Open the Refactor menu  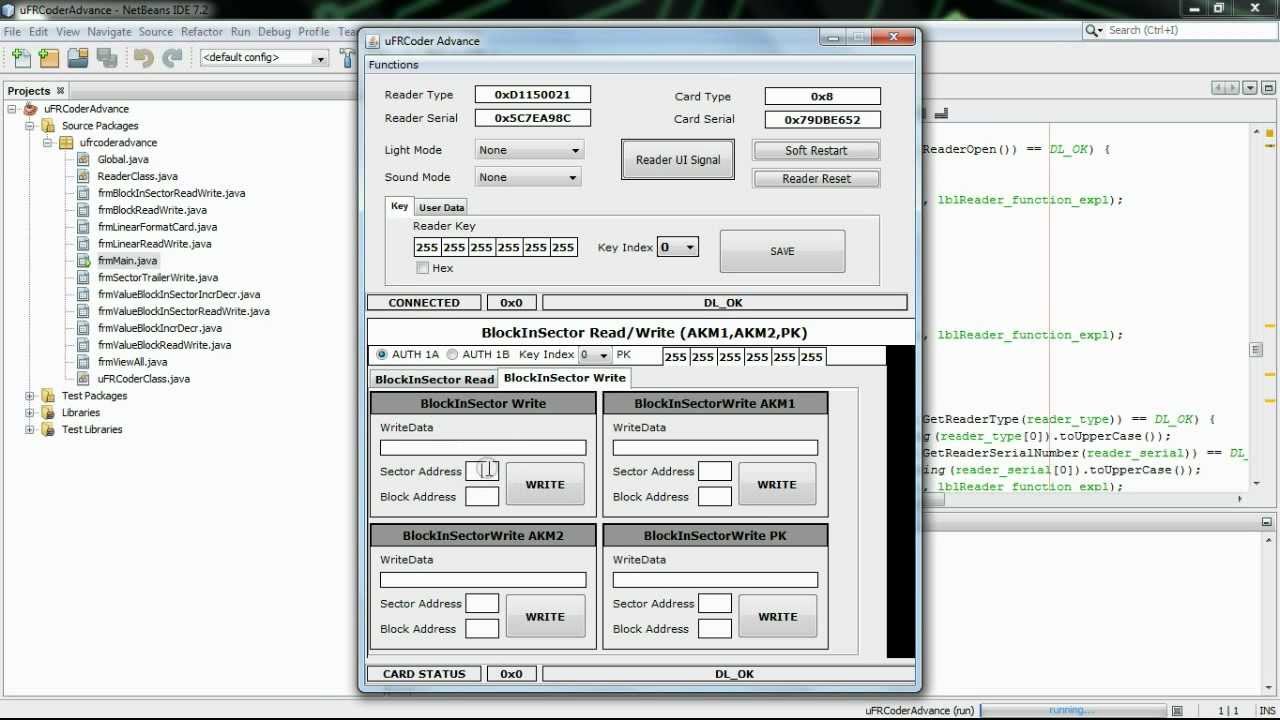point(201,32)
